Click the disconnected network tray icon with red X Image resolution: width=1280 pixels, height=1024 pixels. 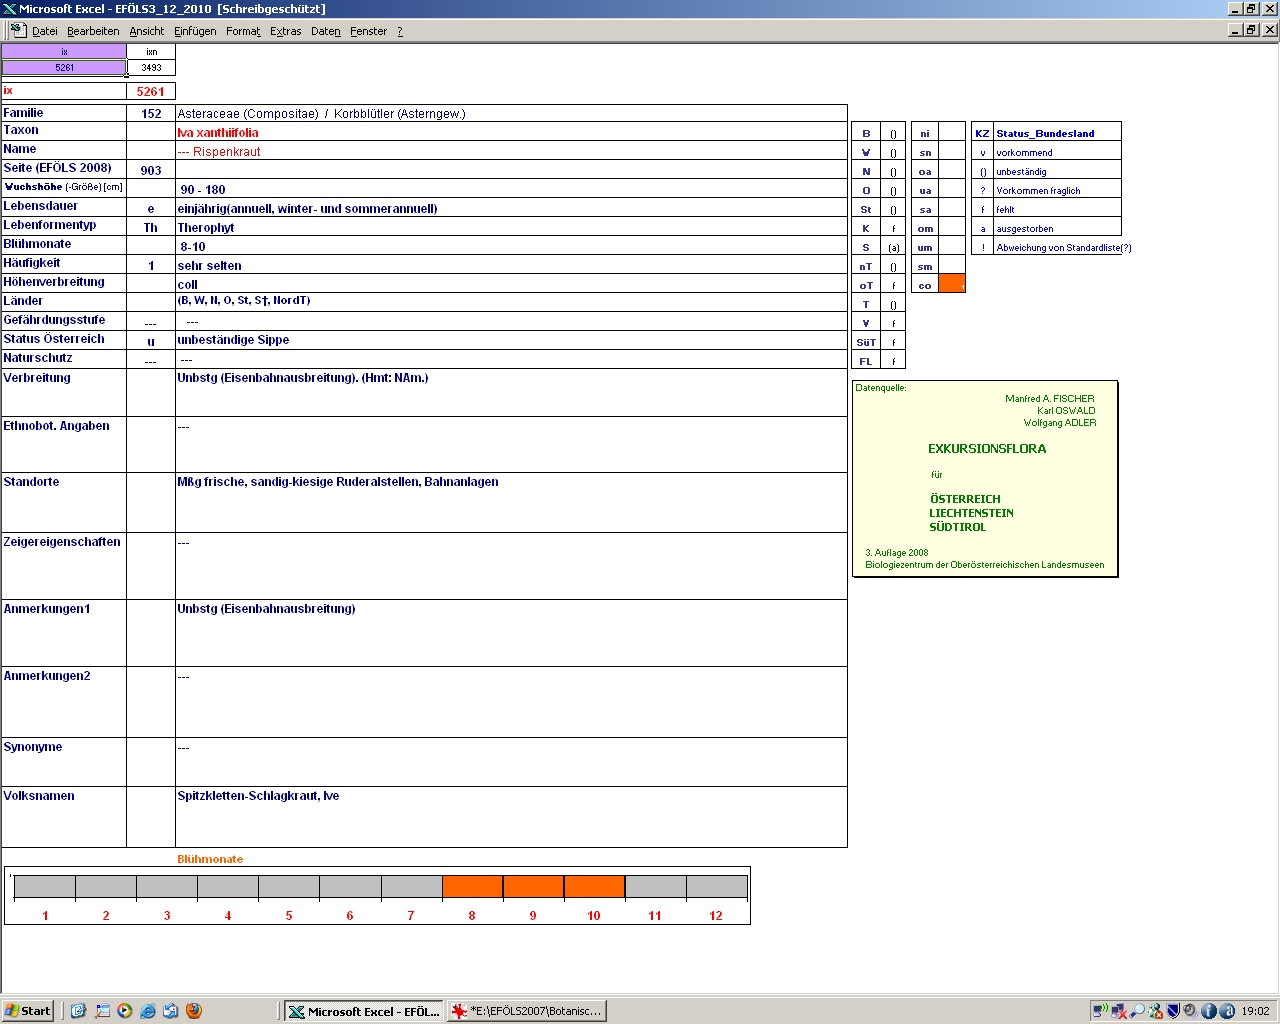[x=1118, y=1011]
